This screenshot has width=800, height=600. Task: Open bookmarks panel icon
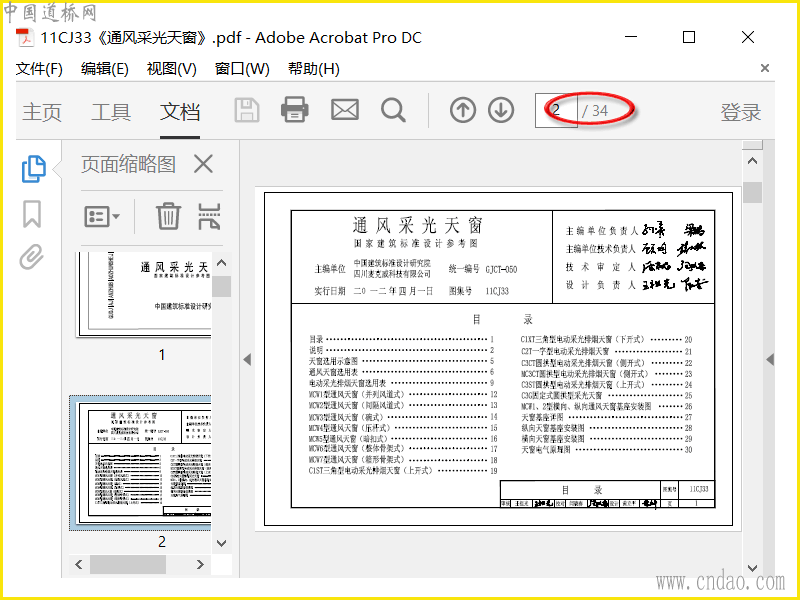click(32, 213)
